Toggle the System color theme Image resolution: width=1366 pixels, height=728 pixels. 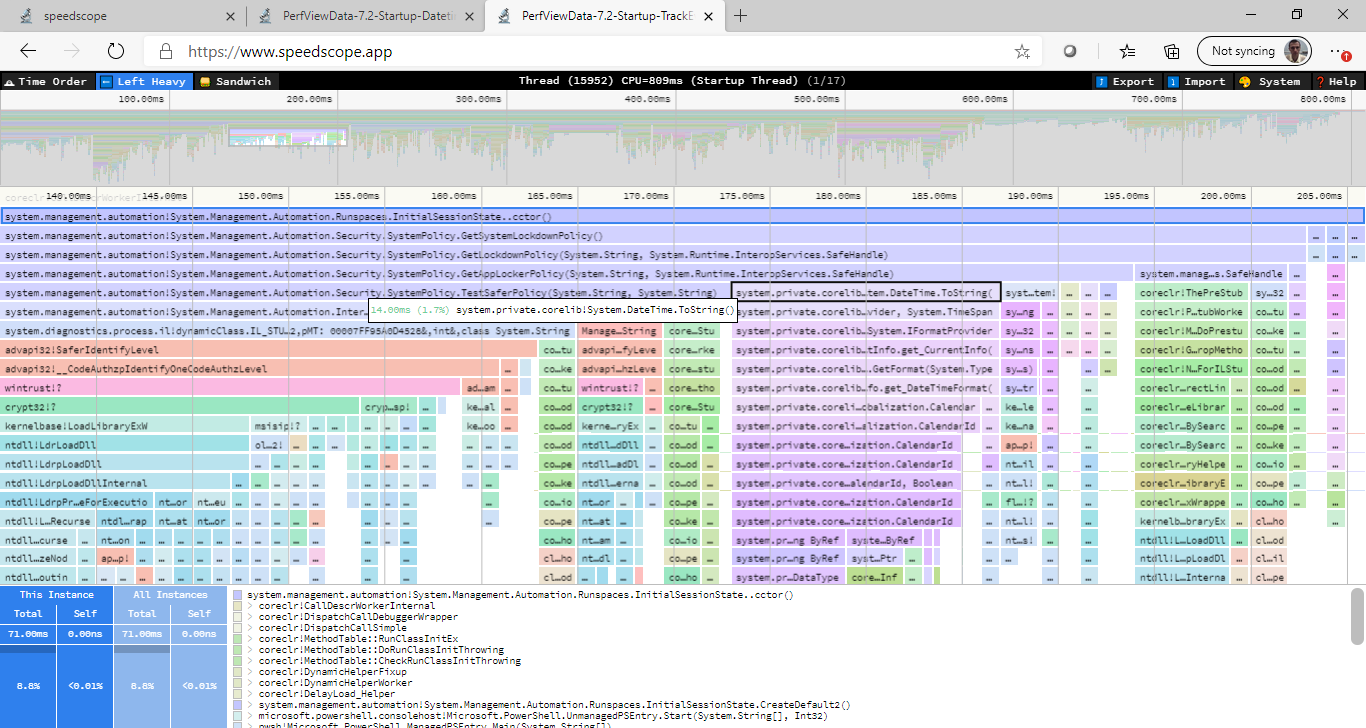pyautogui.click(x=1271, y=81)
